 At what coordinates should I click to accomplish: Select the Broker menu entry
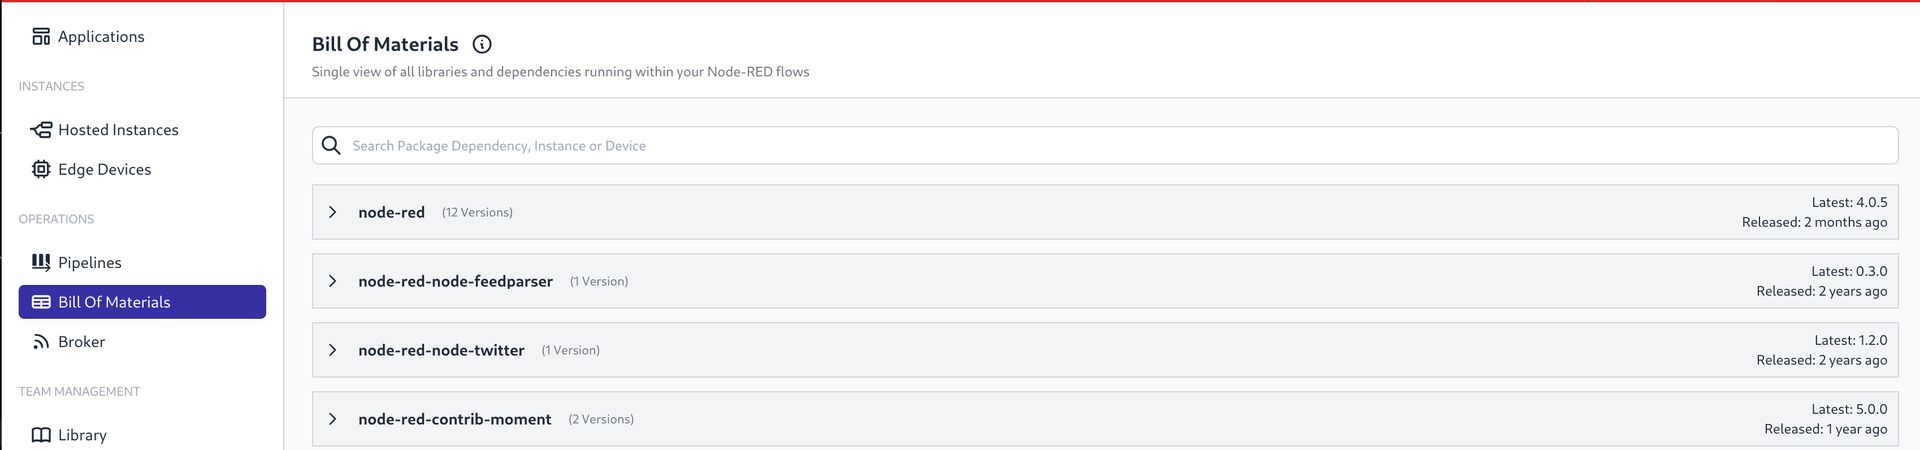tap(81, 342)
